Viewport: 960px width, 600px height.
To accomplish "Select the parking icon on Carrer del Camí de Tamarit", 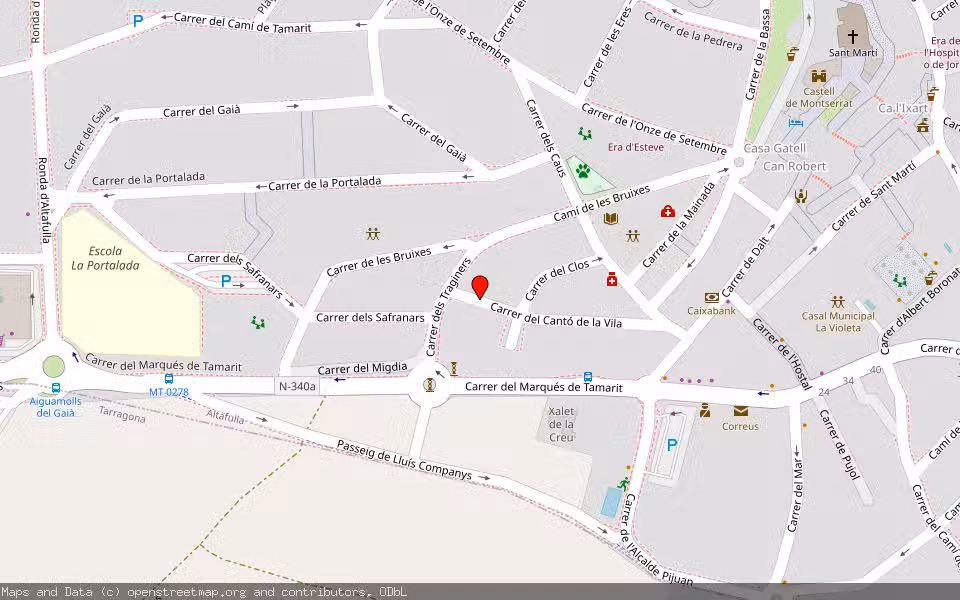I will (138, 21).
